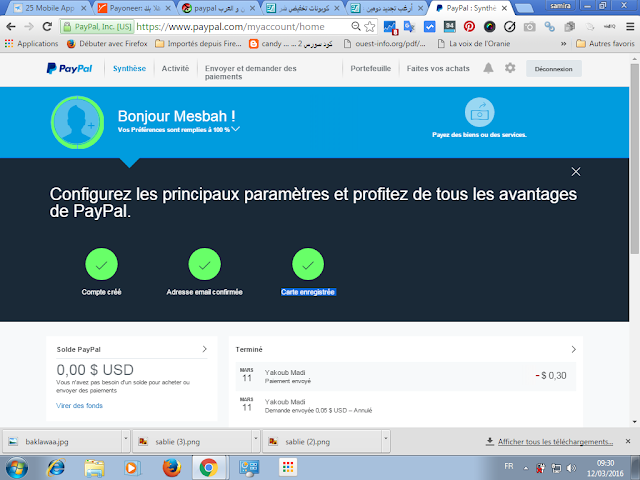Open dropdown arrow for baklawaa.jpg download
This screenshot has width=640, height=480.
pyautogui.click(x=125, y=439)
